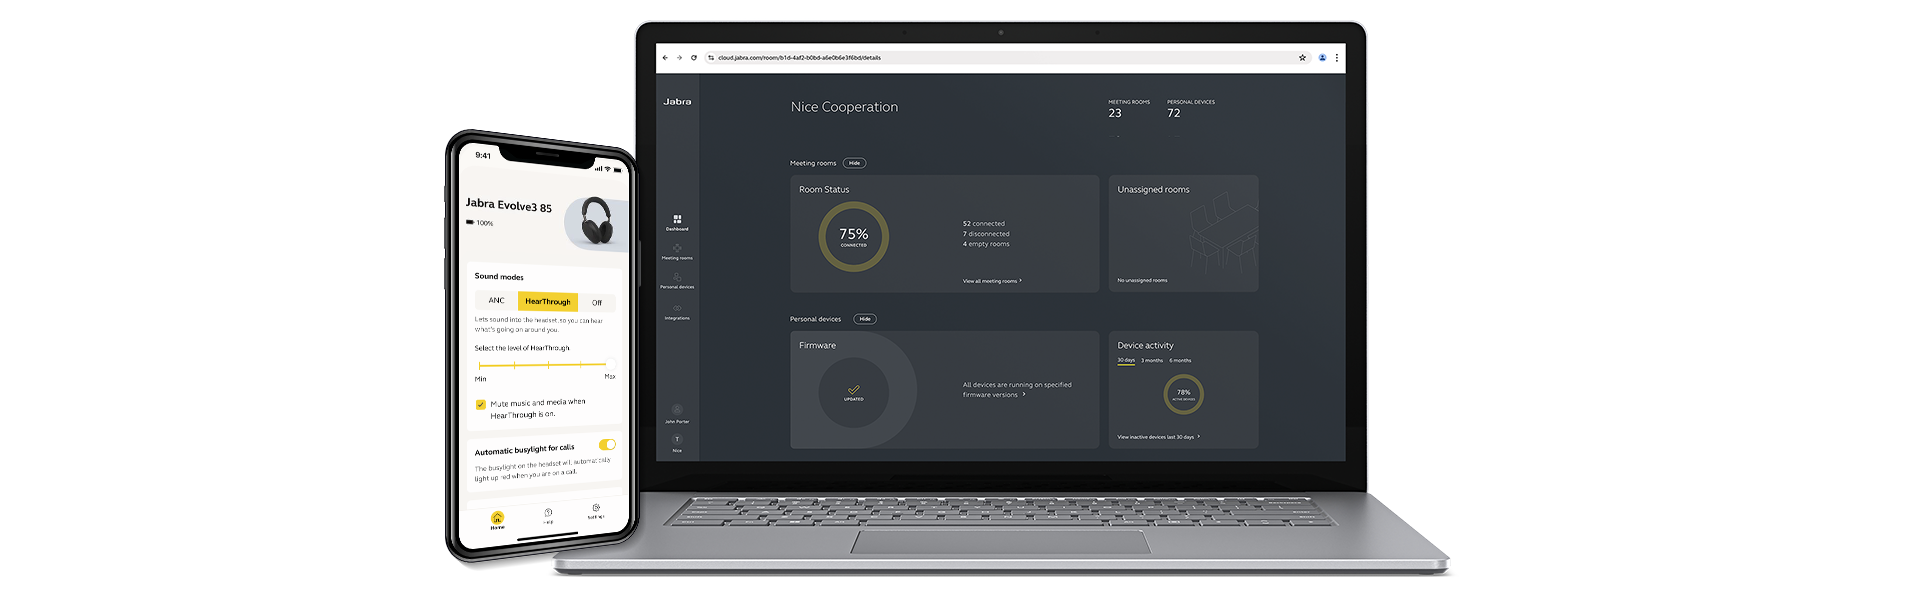Open the browser three-dot menu
Viewport: 1920px width, 600px height.
coord(1337,58)
